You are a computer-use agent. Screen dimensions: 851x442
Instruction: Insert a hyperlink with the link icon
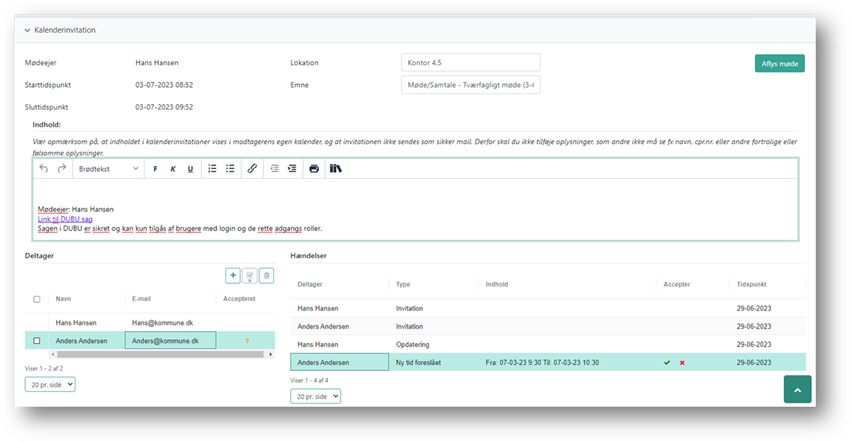pyautogui.click(x=252, y=169)
